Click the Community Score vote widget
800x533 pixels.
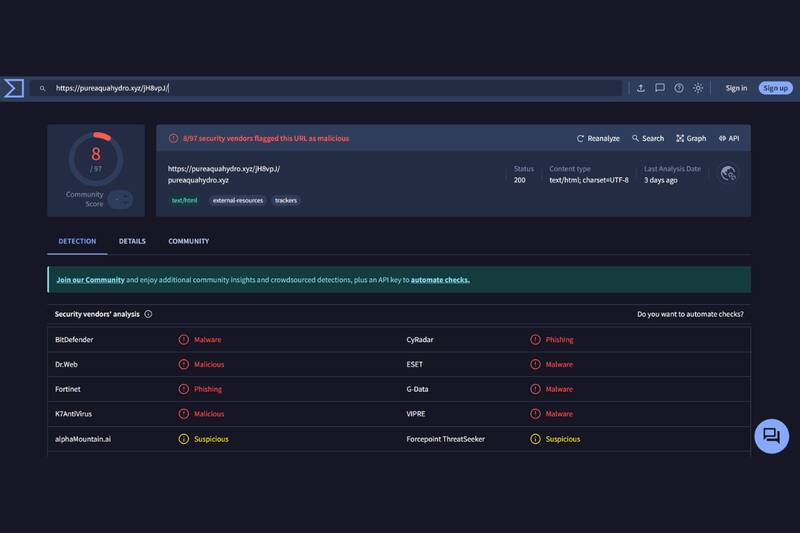click(120, 199)
